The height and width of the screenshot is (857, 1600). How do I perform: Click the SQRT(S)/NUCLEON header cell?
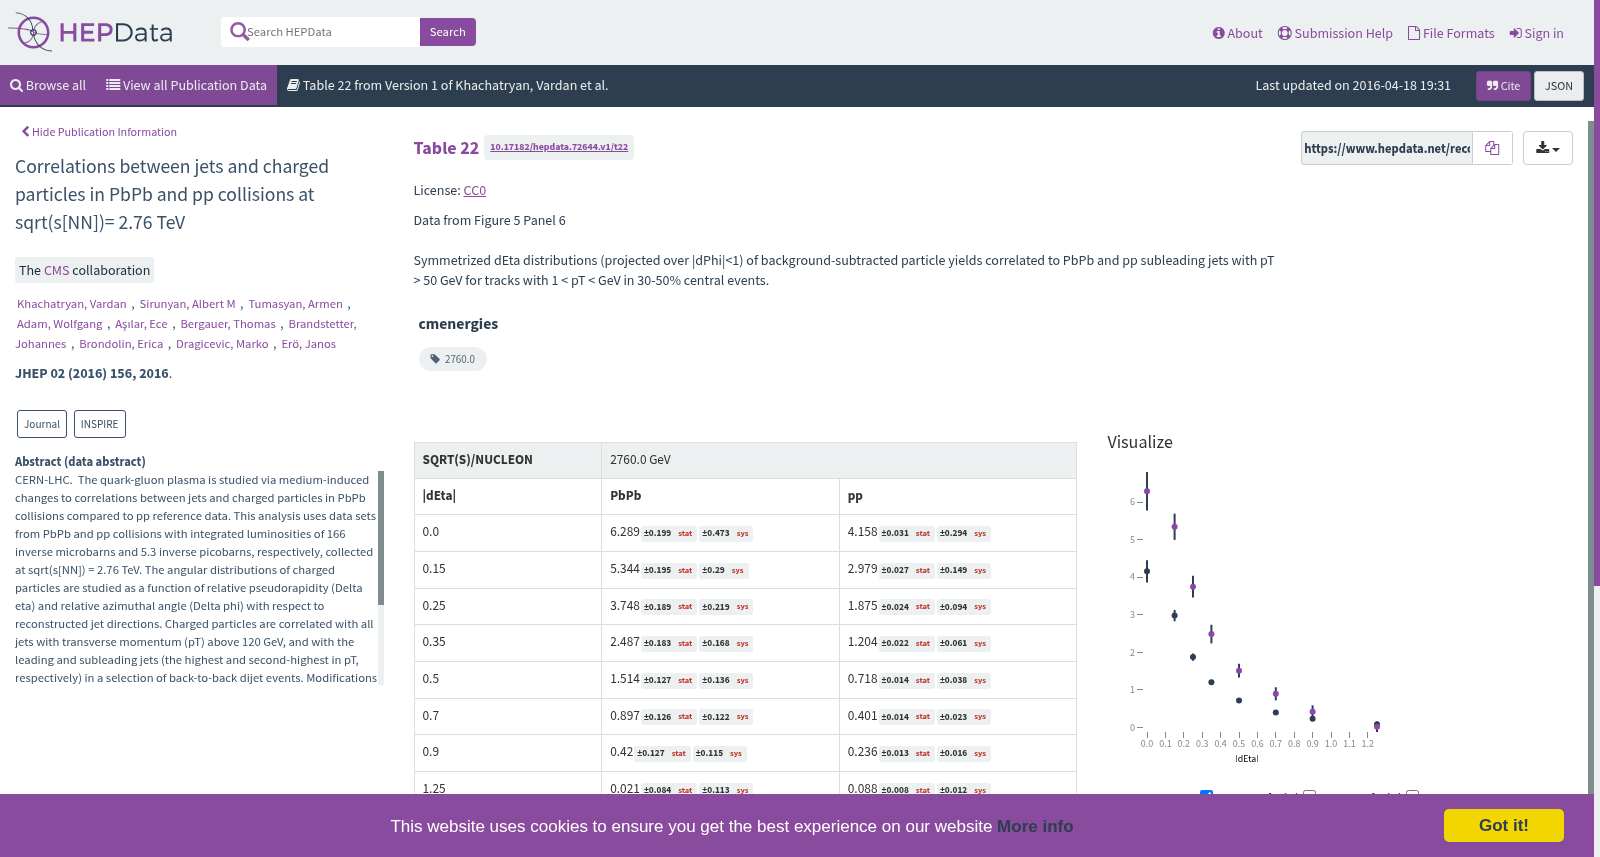[508, 460]
